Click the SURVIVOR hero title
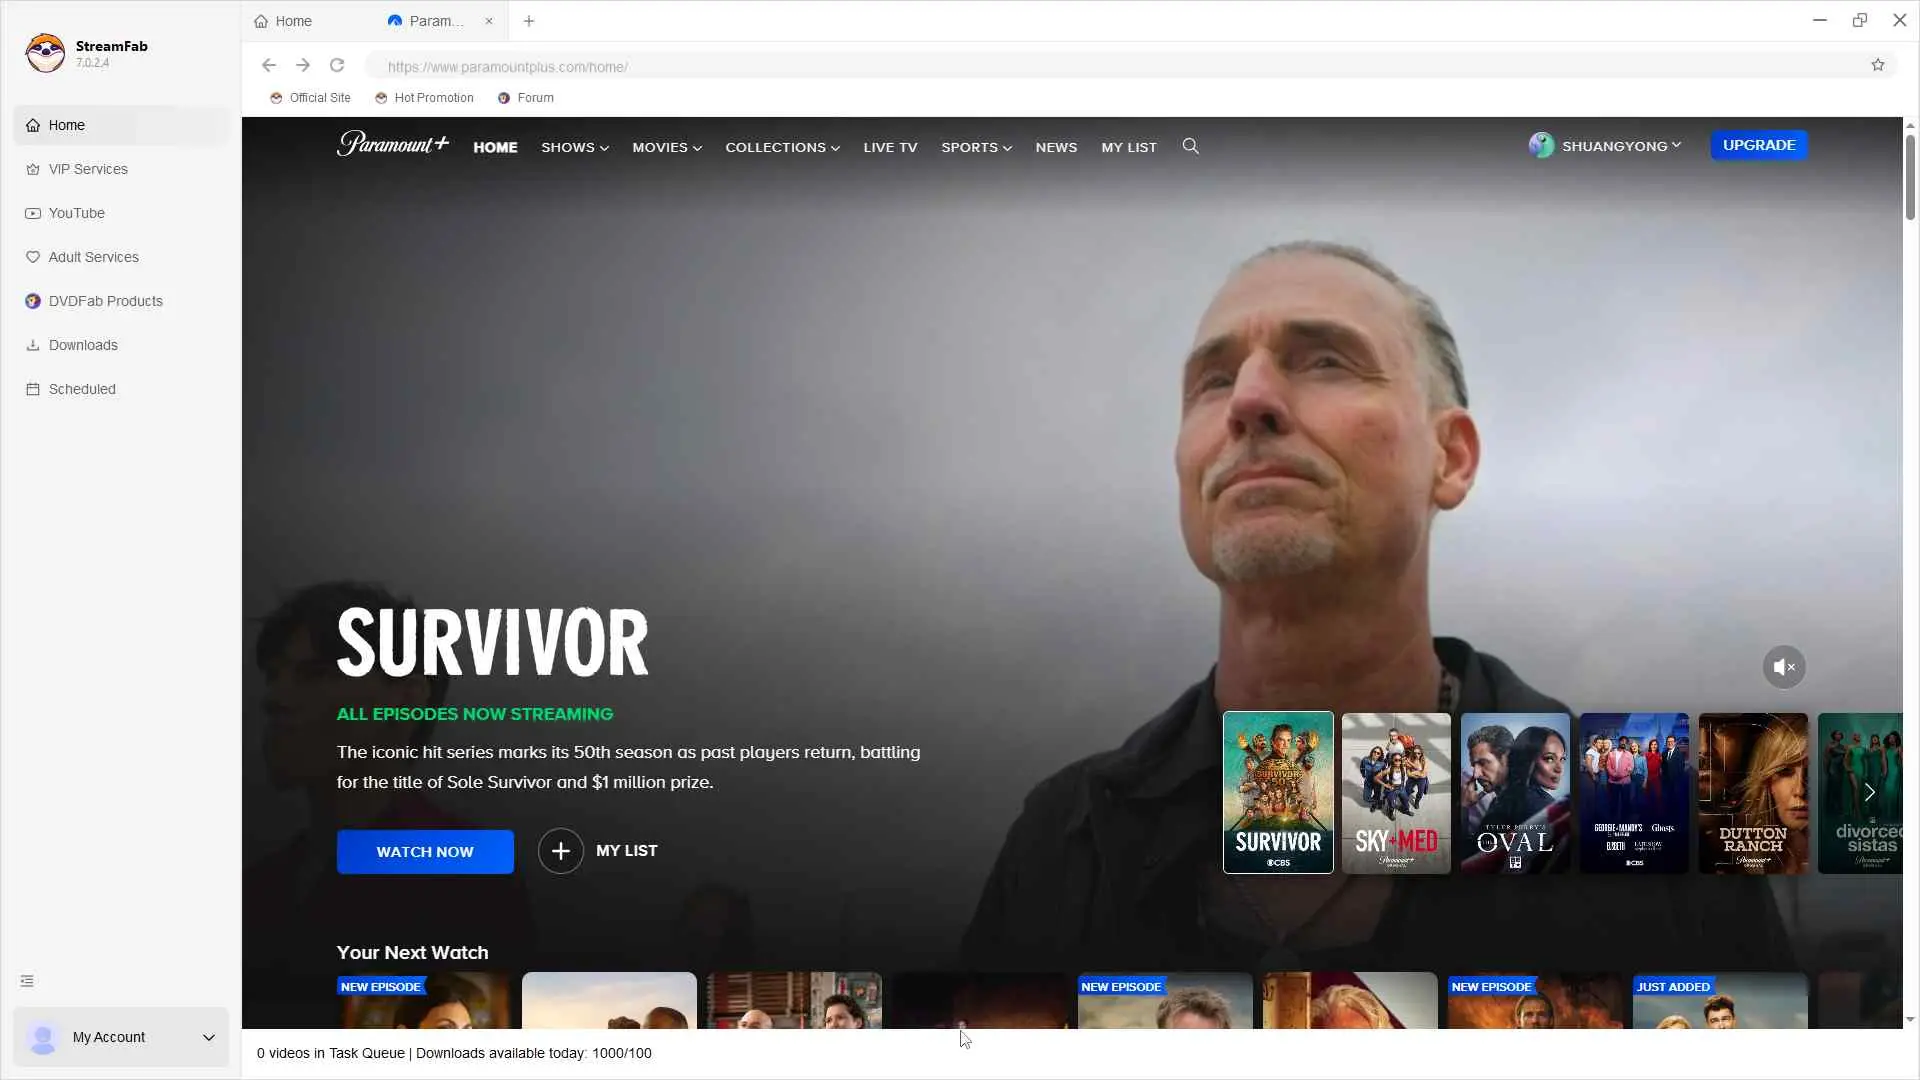The height and width of the screenshot is (1080, 1920). coord(492,643)
